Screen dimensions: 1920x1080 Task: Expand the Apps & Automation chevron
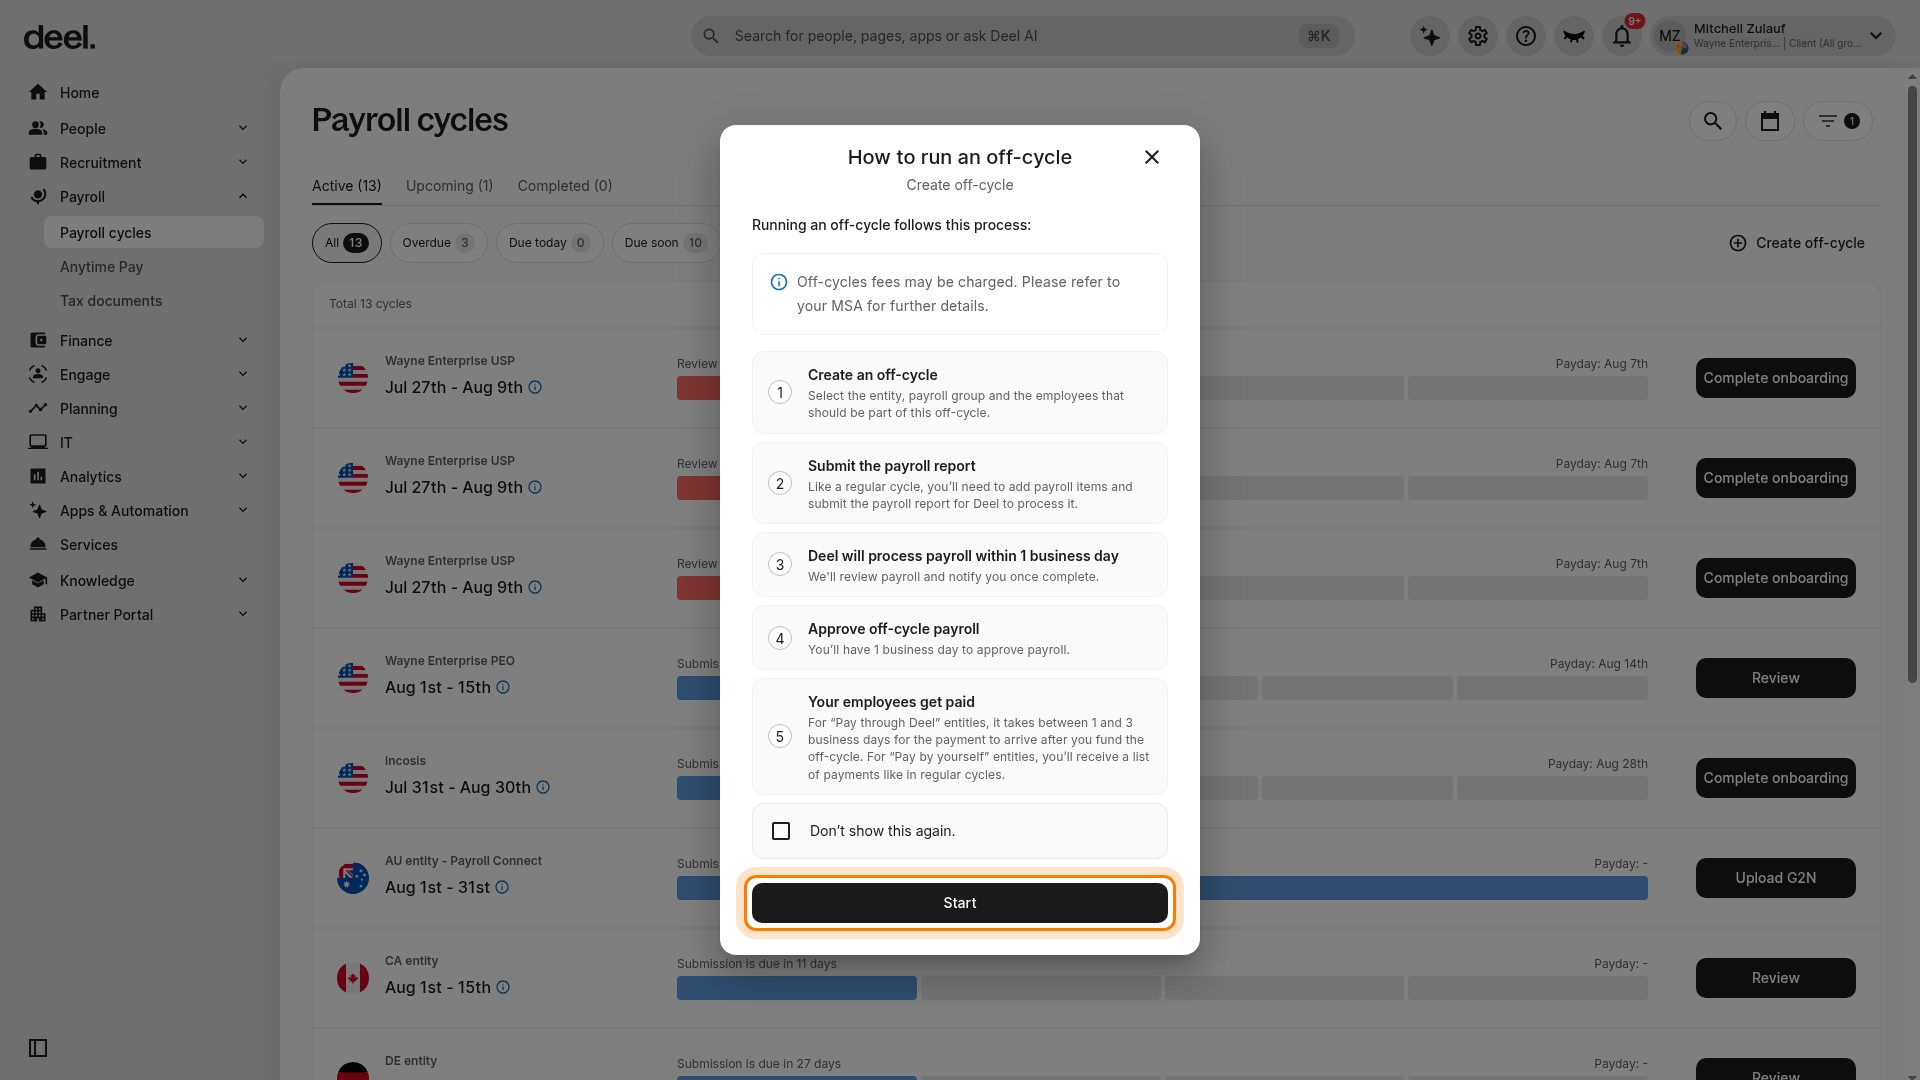pyautogui.click(x=243, y=510)
